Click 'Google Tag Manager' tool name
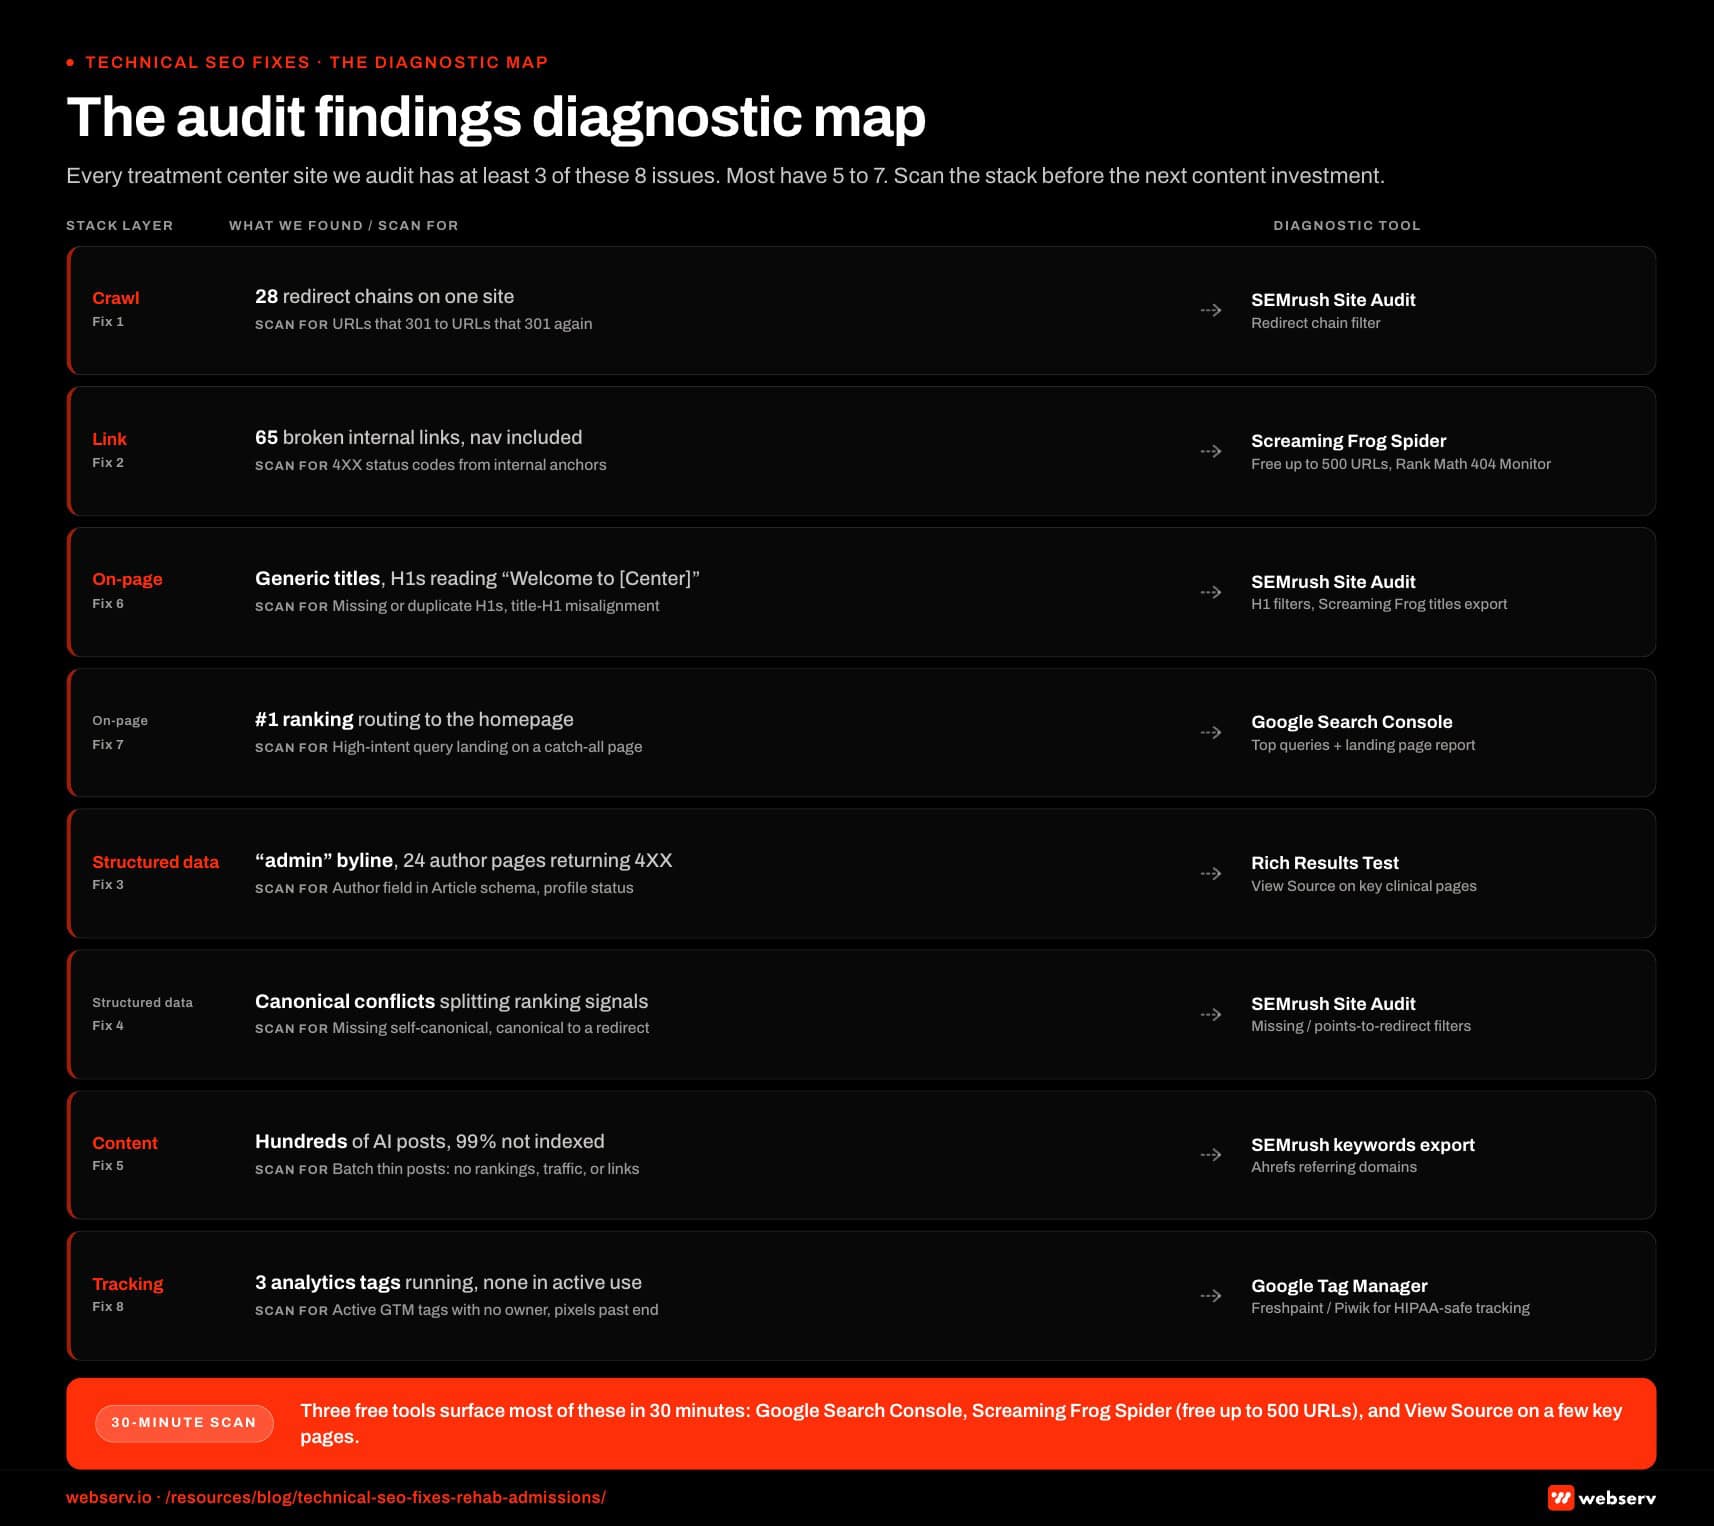 coord(1340,1285)
